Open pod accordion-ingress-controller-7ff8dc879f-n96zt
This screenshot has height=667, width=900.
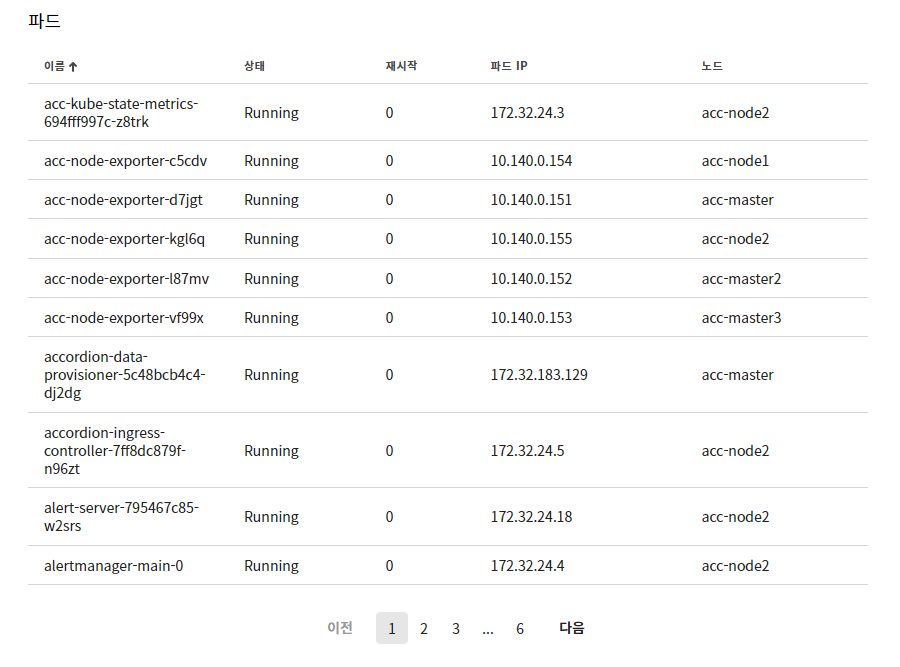tap(115, 451)
